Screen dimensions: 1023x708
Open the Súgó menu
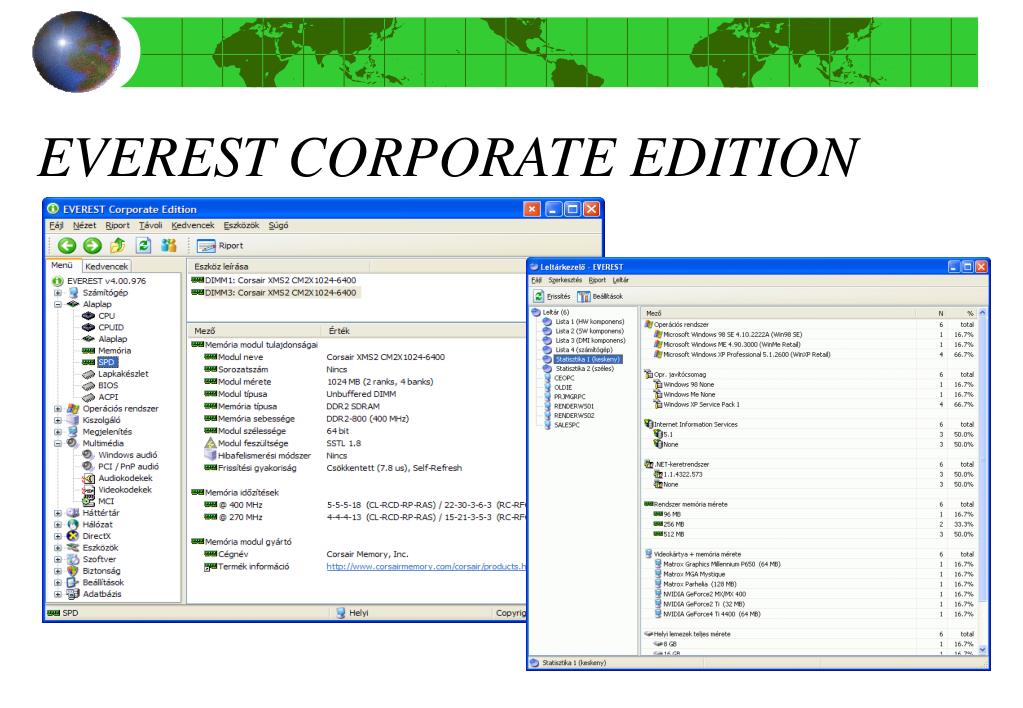coord(279,225)
